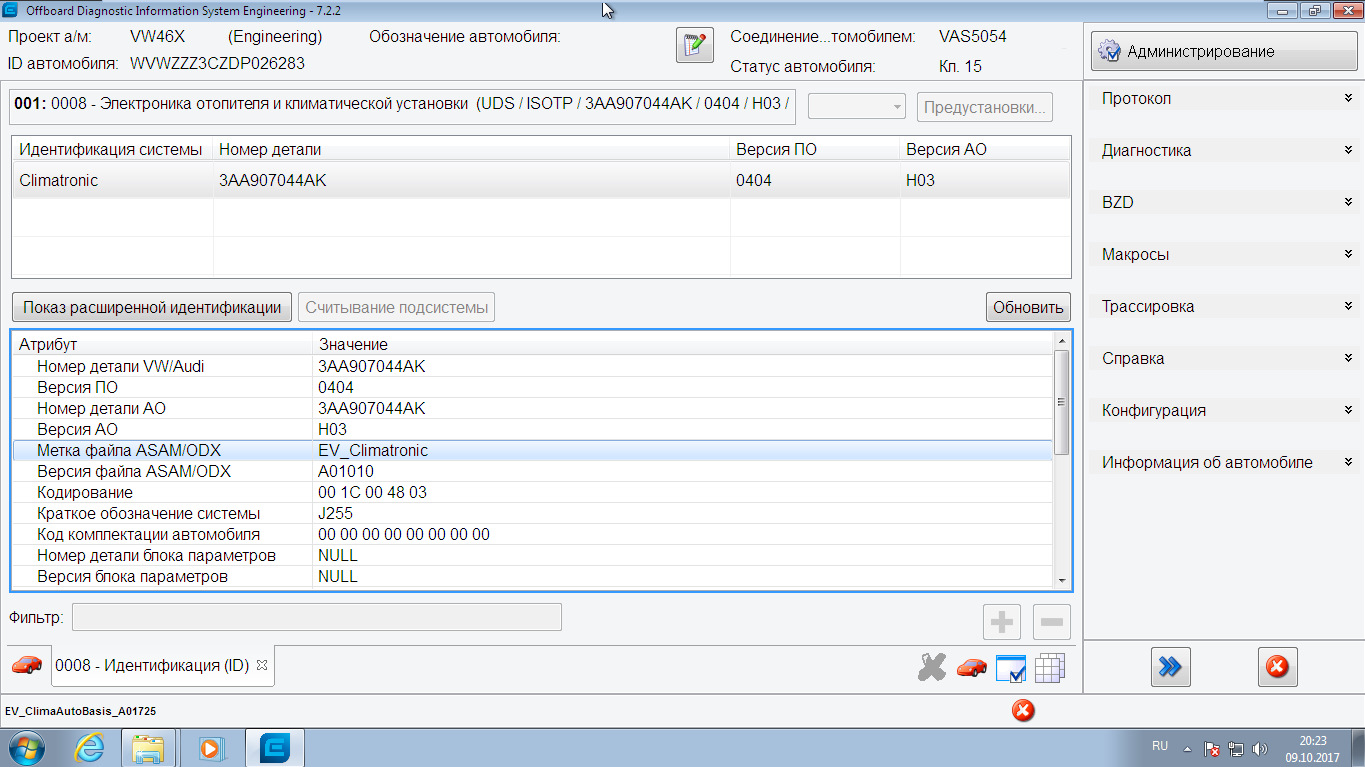
Task: Select the Кодирование attribute row
Action: [x=533, y=492]
